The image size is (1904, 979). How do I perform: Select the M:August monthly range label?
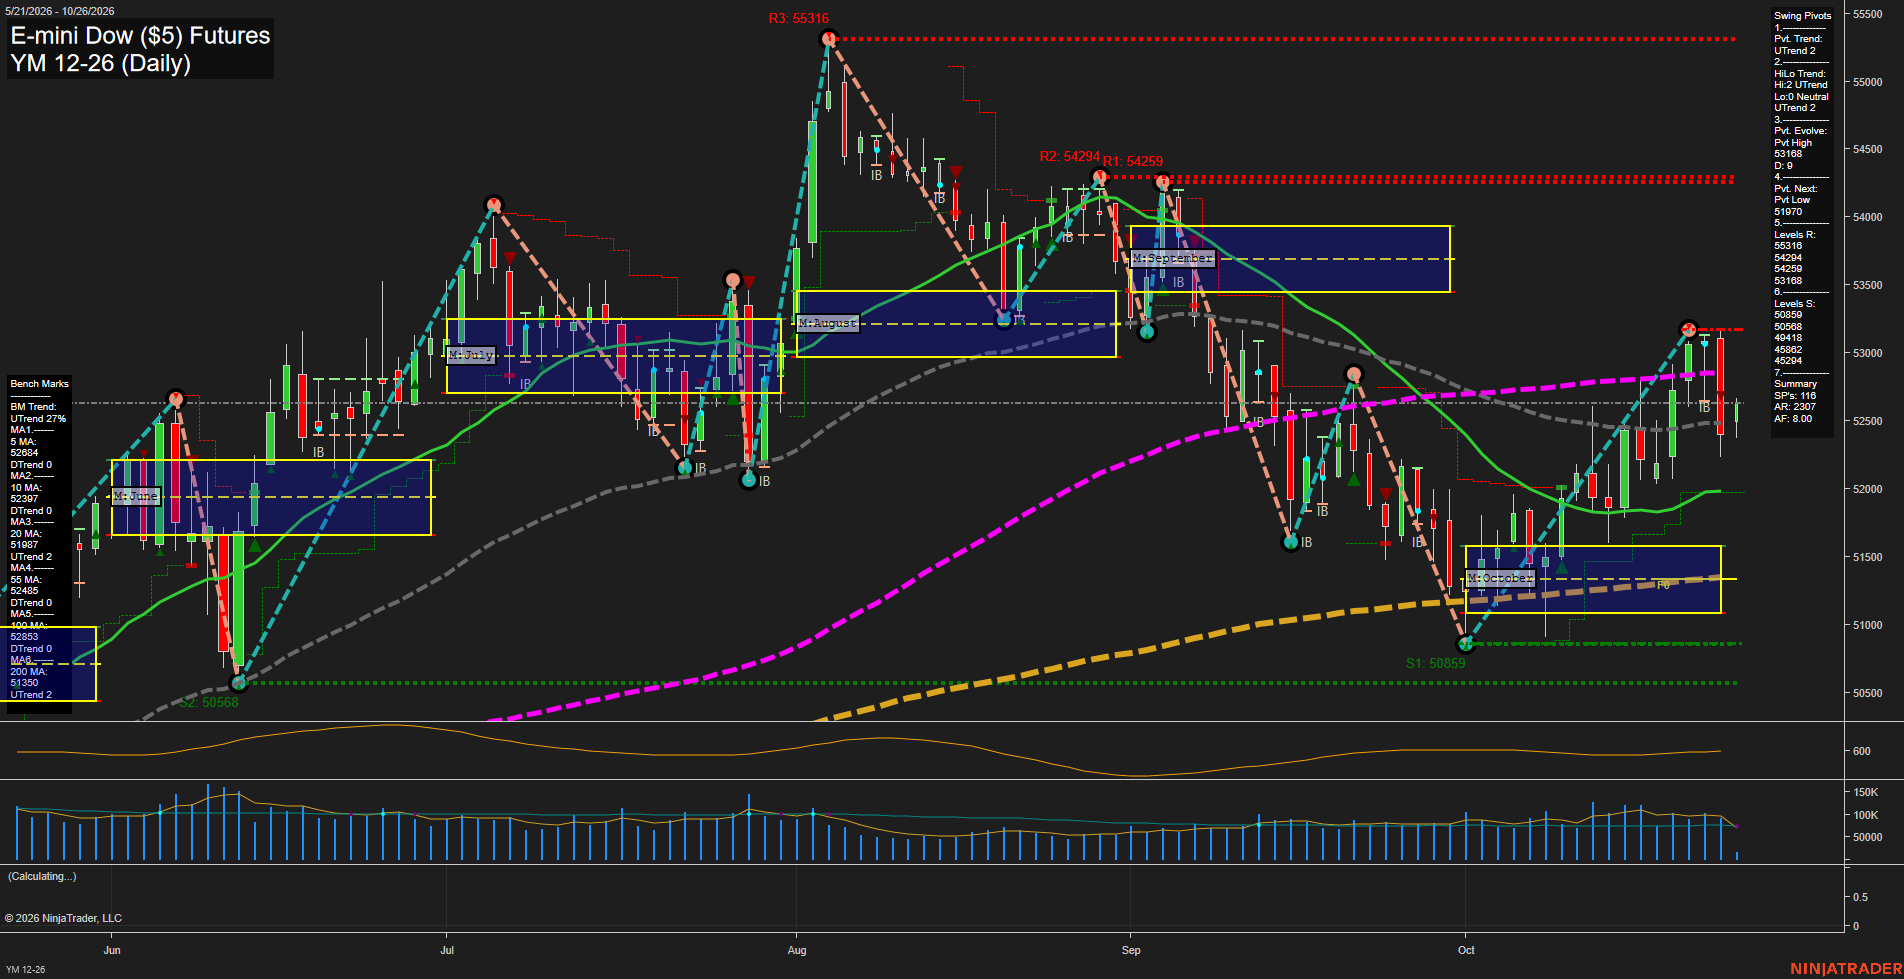coord(828,323)
